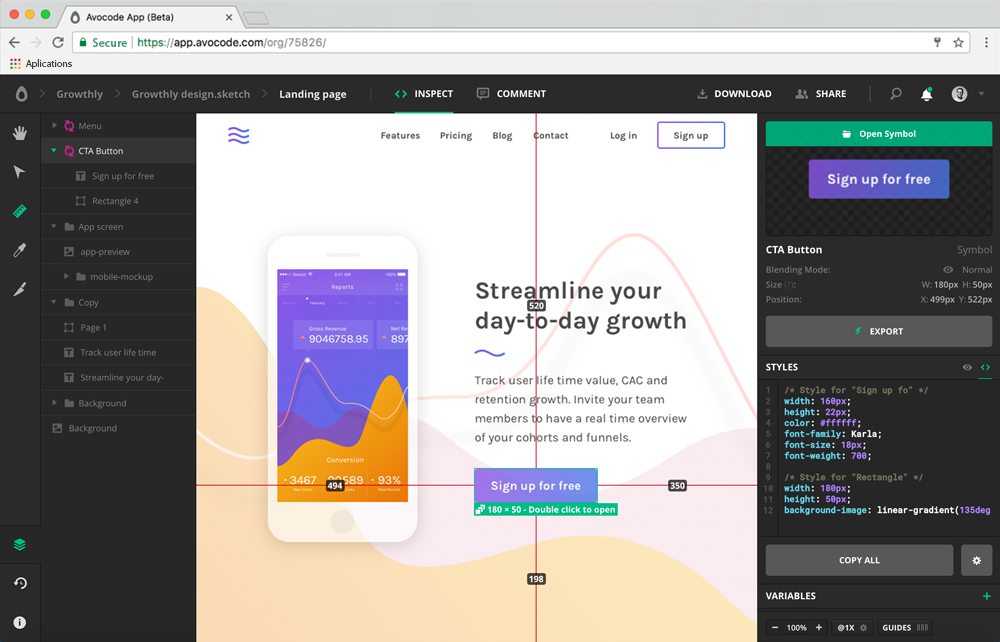This screenshot has height=642, width=1000.
Task: Open code output settings gear
Action: coord(976,560)
